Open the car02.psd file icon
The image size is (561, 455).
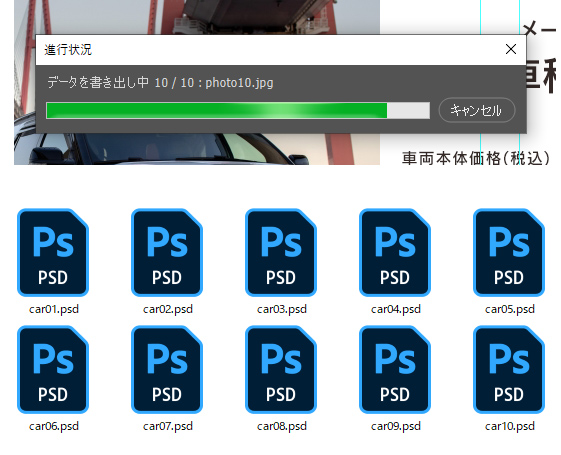pos(167,253)
